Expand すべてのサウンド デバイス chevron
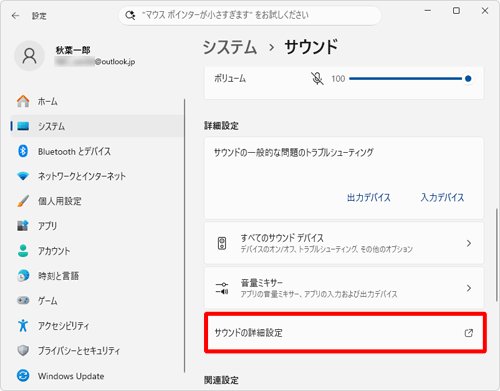This screenshot has width=500, height=391. [x=469, y=243]
